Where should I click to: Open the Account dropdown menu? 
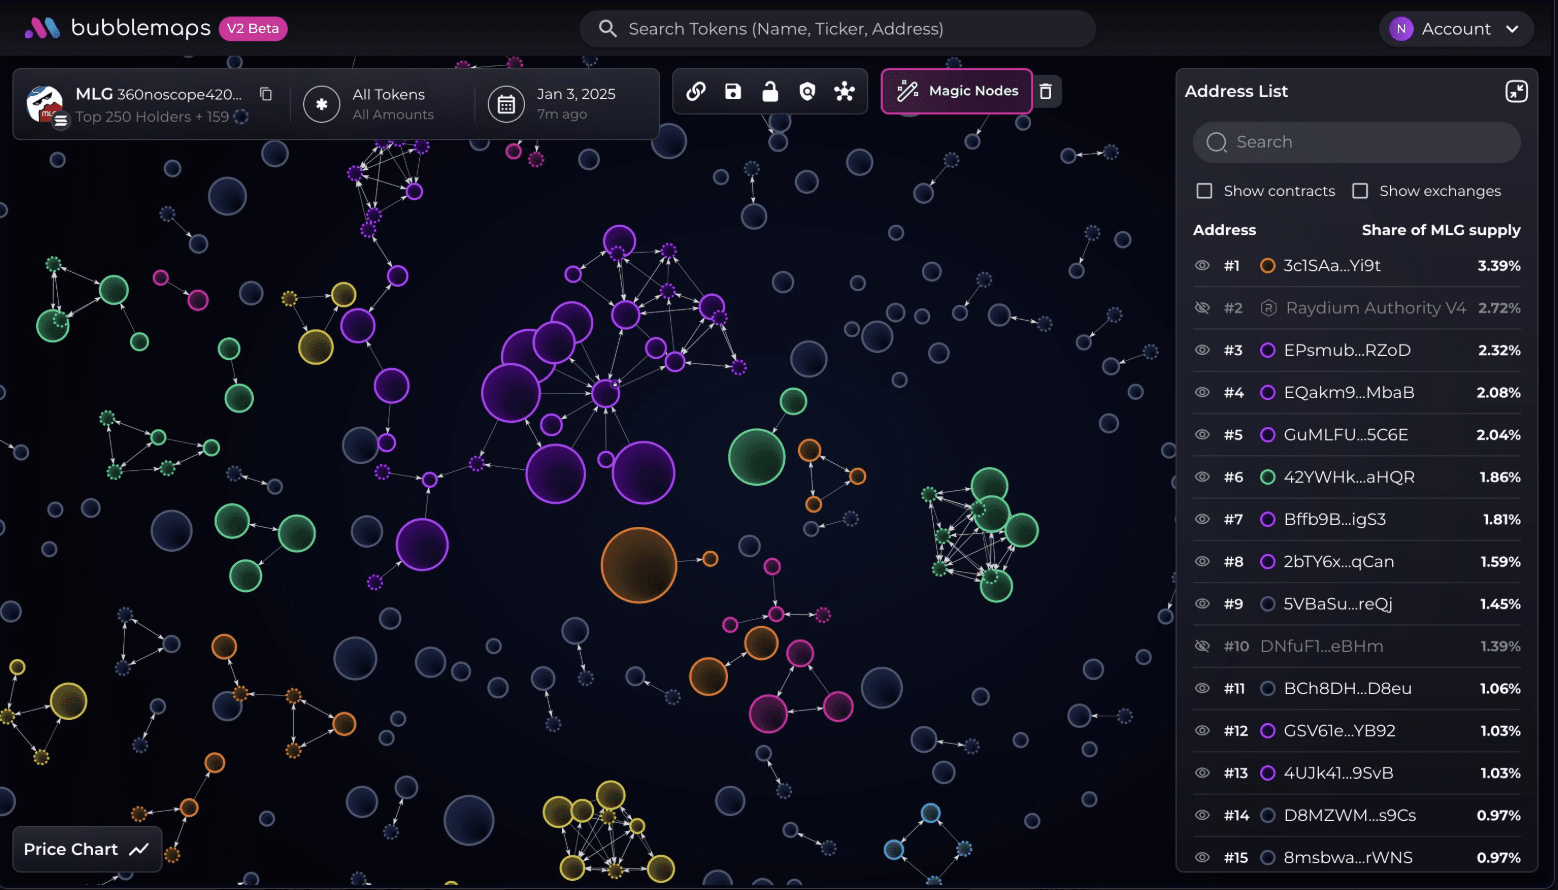point(1456,29)
